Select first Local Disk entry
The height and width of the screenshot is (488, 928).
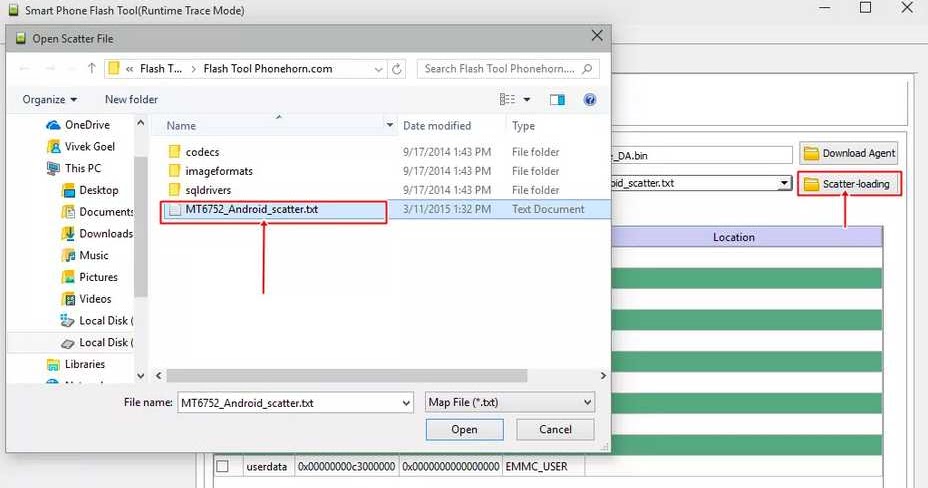point(106,321)
